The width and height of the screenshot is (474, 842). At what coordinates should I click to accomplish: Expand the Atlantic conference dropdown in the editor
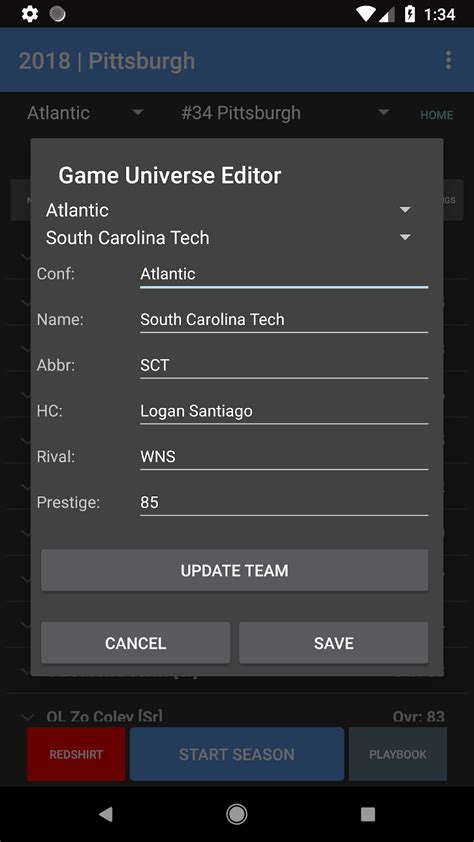(229, 210)
